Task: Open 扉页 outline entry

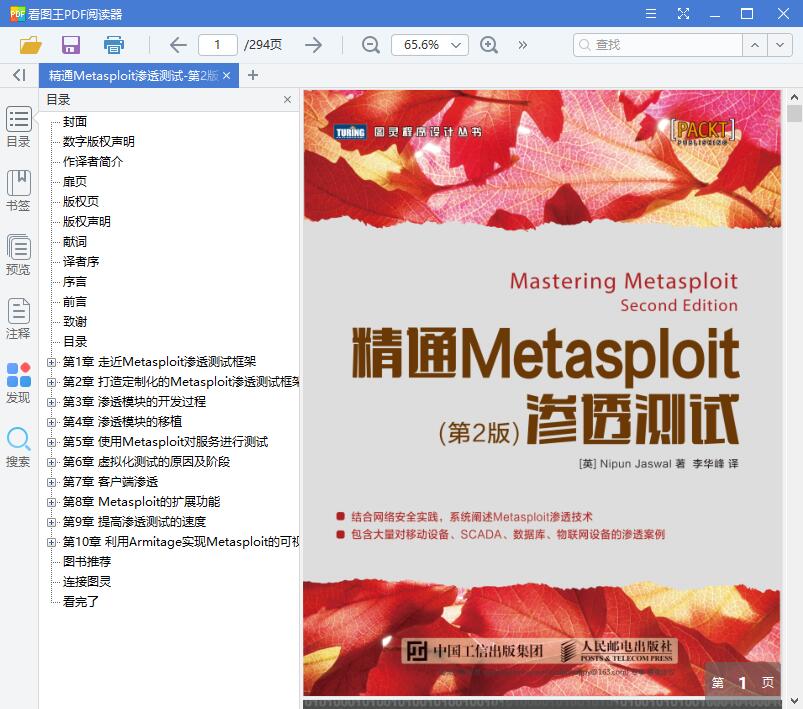Action: (75, 181)
